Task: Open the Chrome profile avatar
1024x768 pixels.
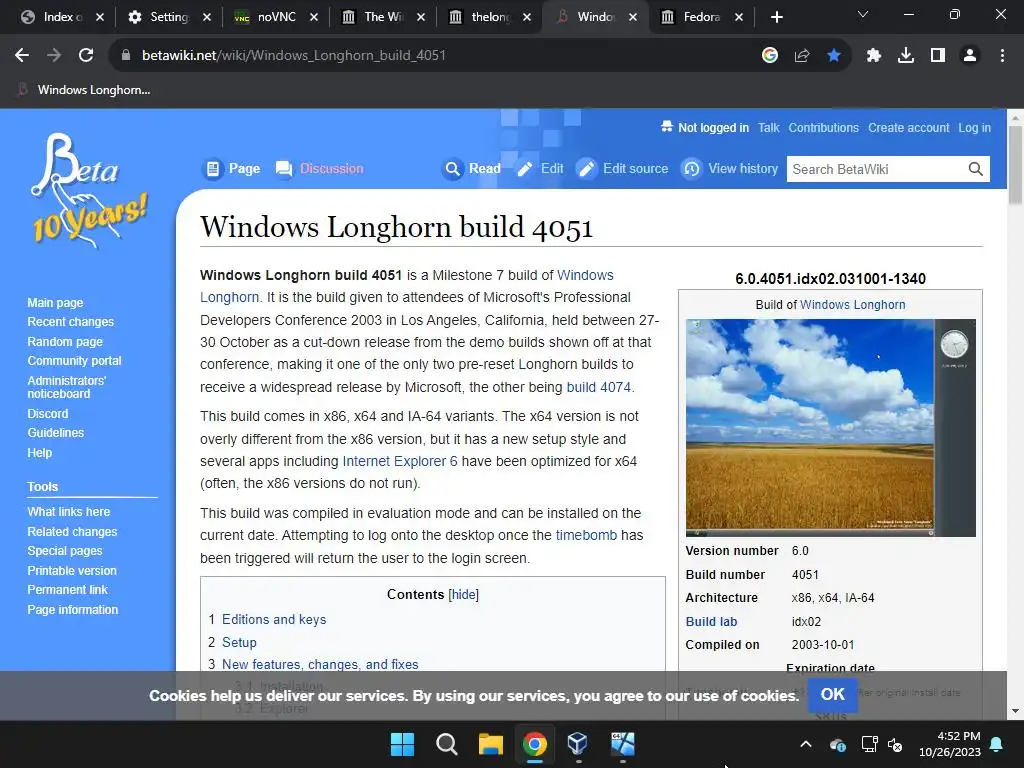Action: click(x=970, y=56)
